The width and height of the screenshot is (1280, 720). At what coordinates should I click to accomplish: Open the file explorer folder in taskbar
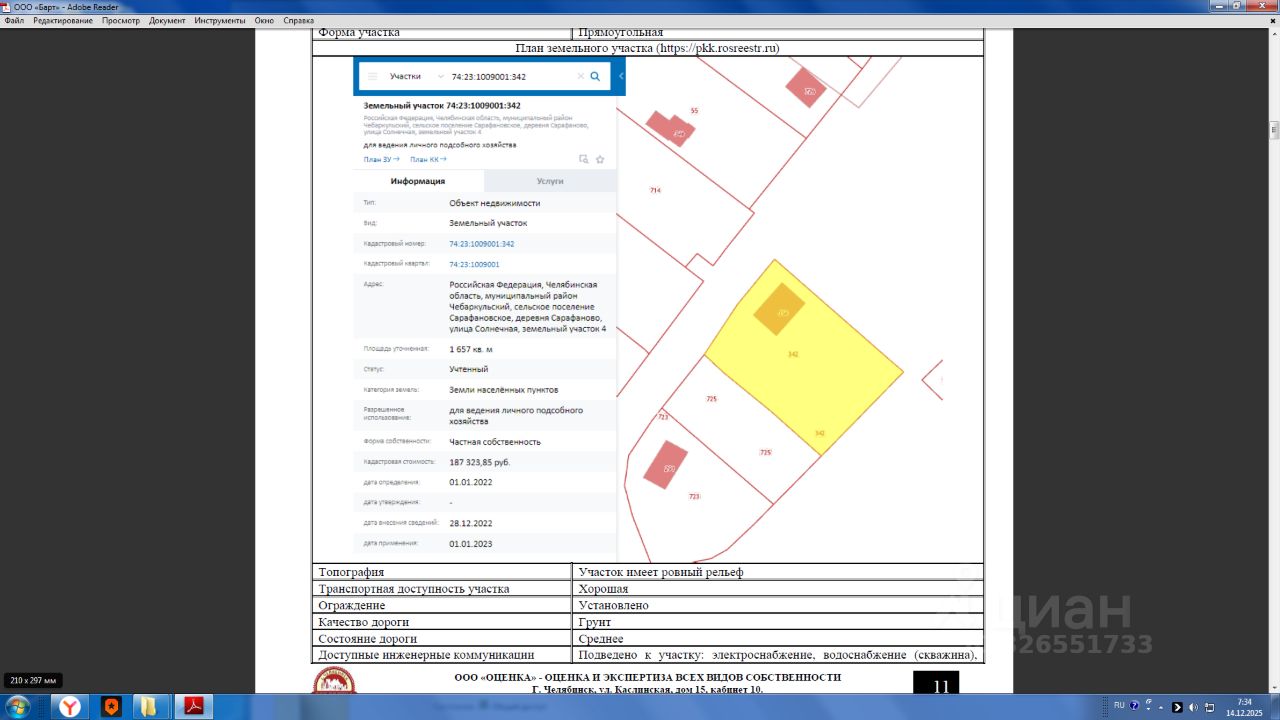pos(149,707)
